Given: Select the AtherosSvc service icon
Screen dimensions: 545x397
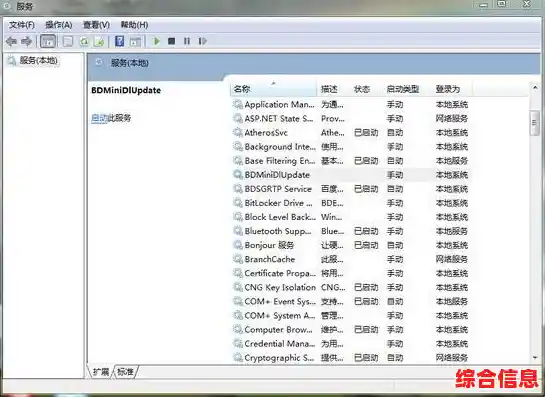Looking at the screenshot, I should (238, 132).
